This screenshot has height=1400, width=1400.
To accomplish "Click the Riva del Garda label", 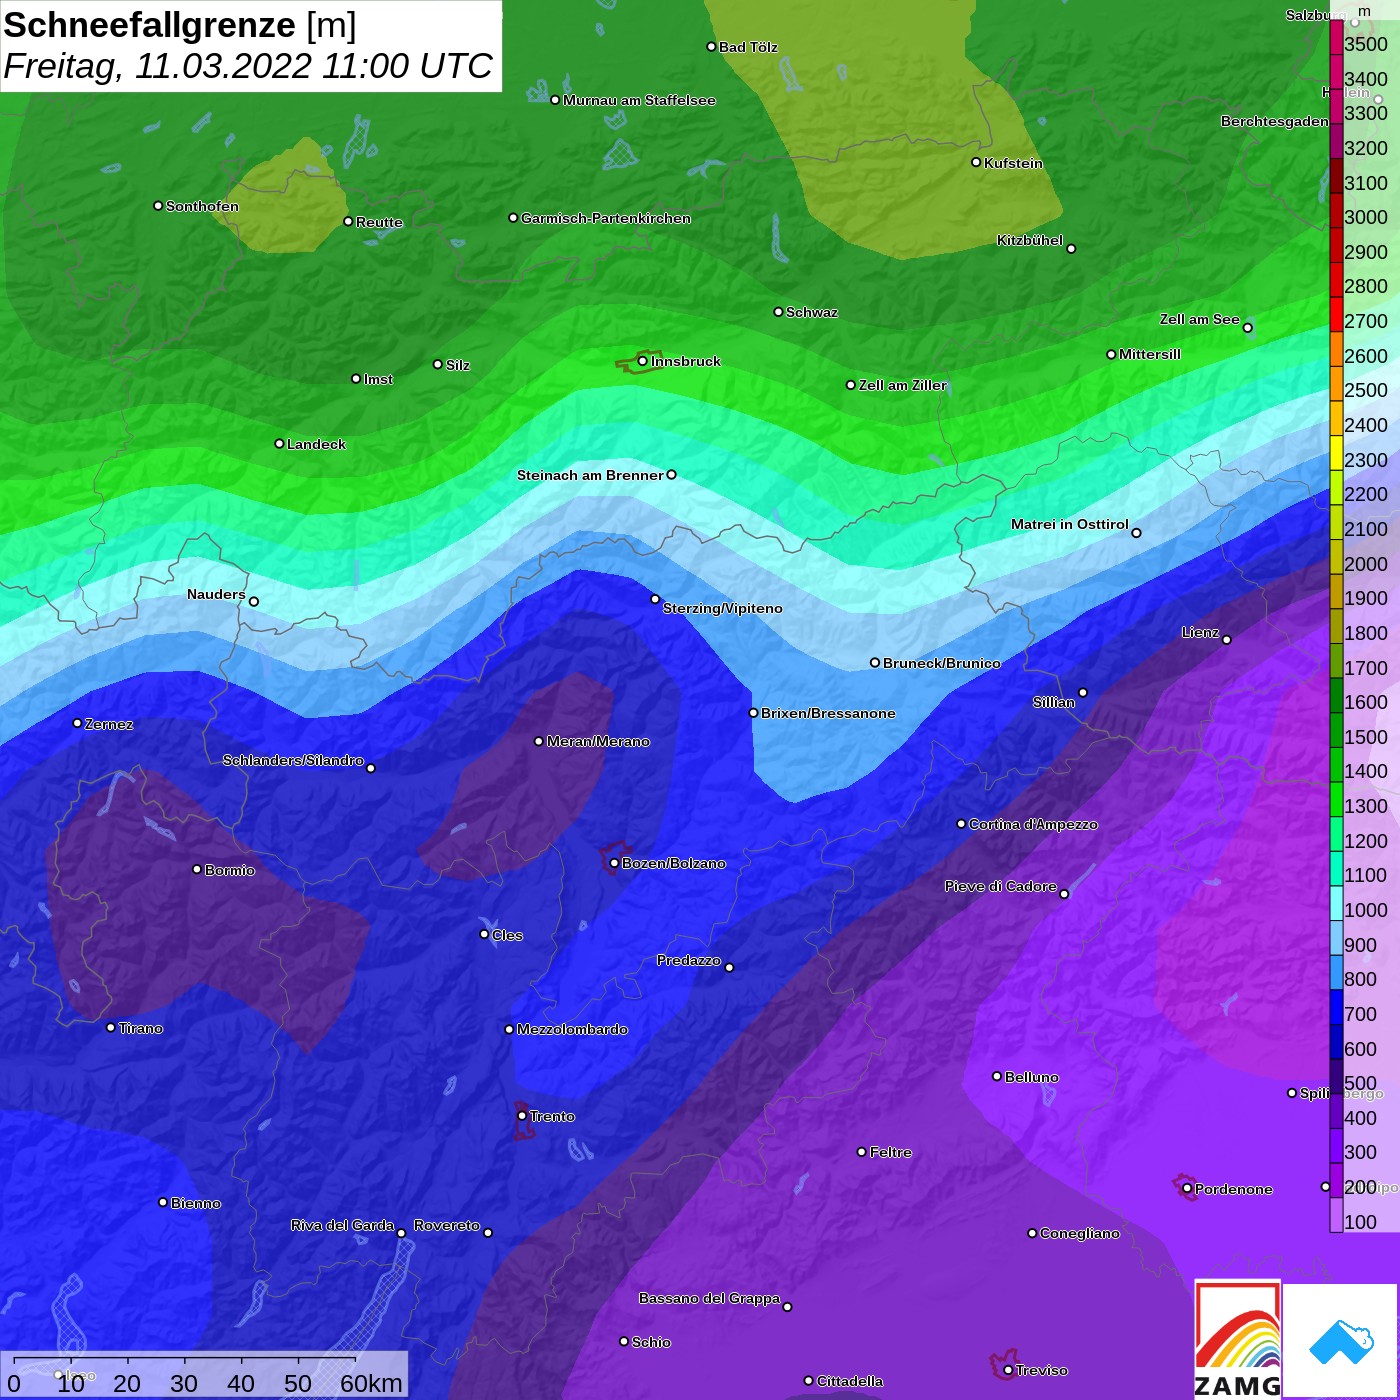I will pos(342,1225).
